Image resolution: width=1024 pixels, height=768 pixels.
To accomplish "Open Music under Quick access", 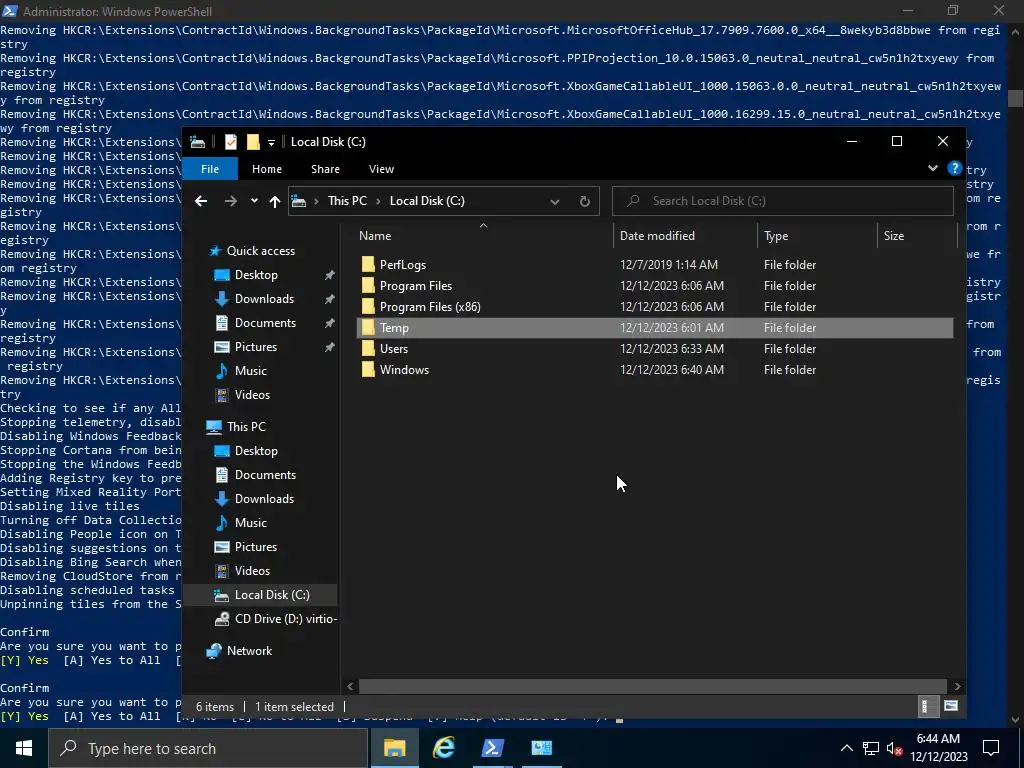I will click(250, 371).
